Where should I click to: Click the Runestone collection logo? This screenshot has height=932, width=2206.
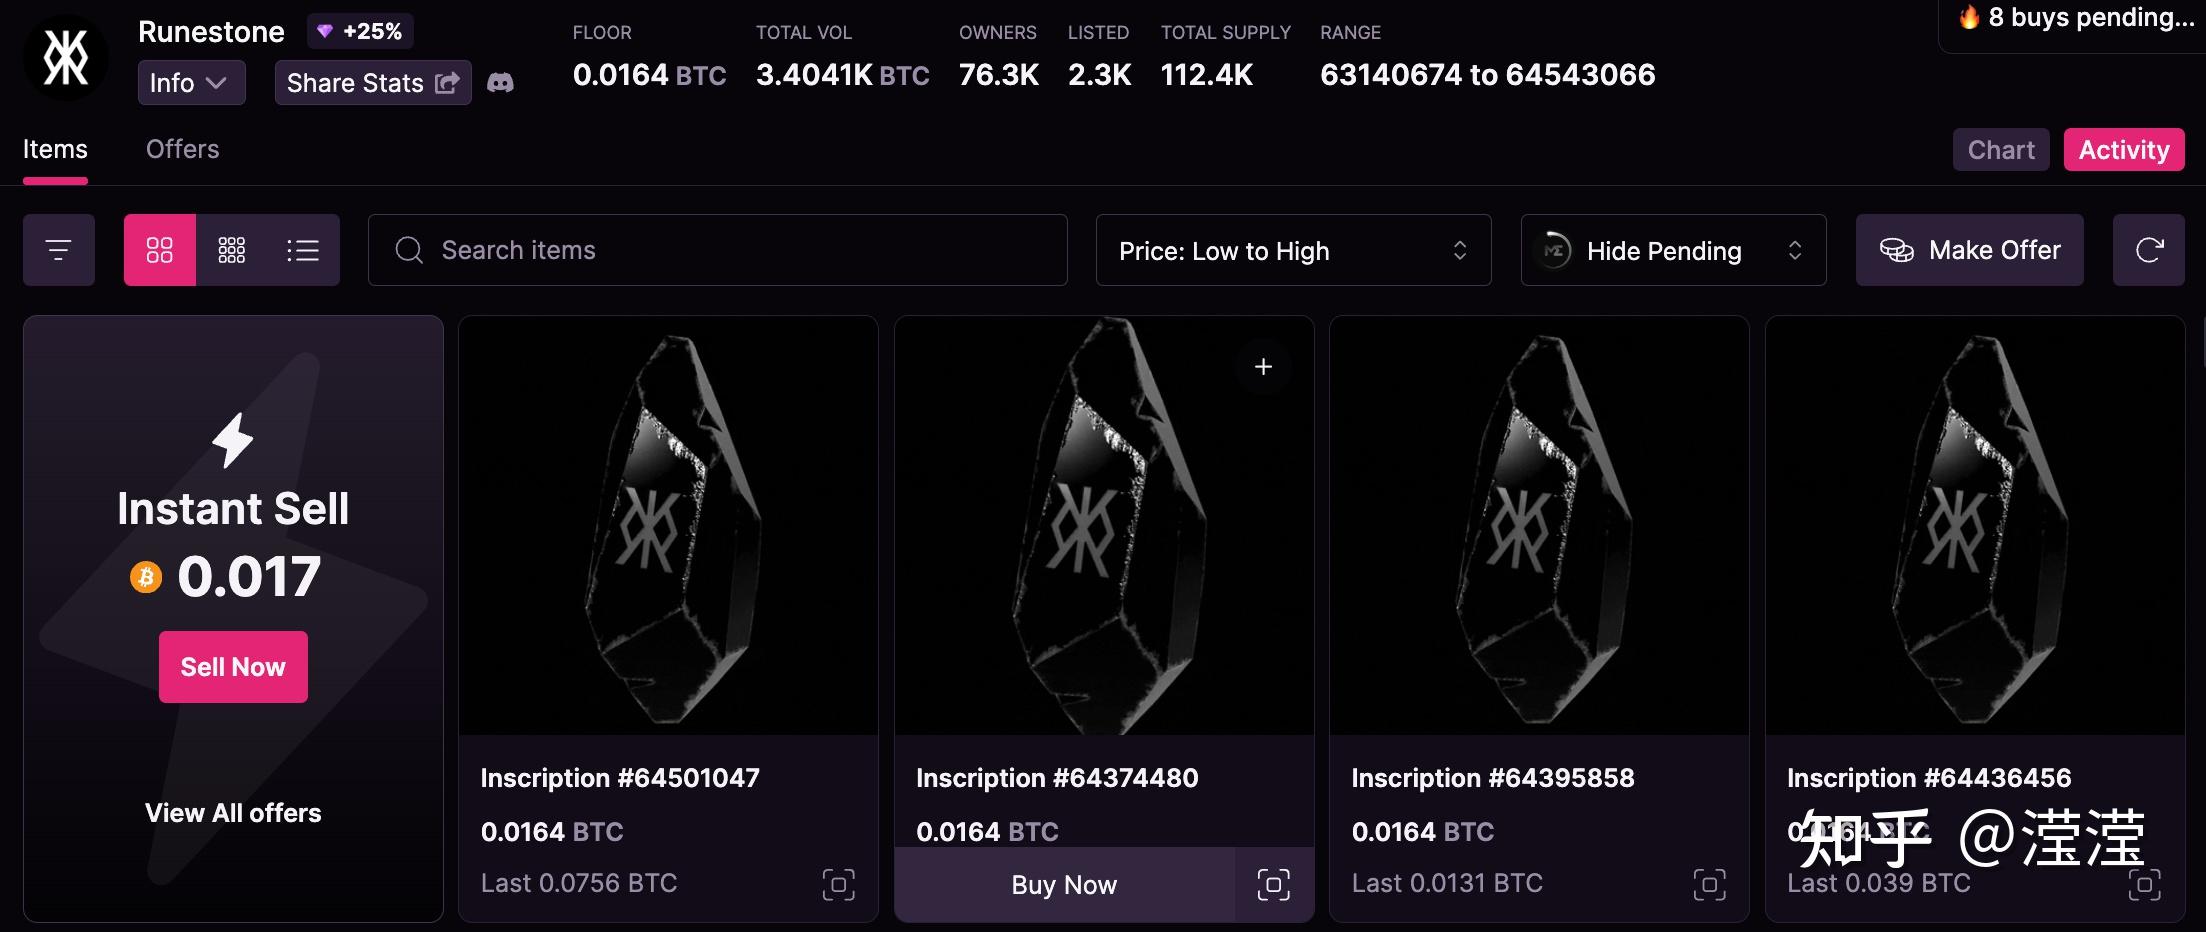[66, 58]
